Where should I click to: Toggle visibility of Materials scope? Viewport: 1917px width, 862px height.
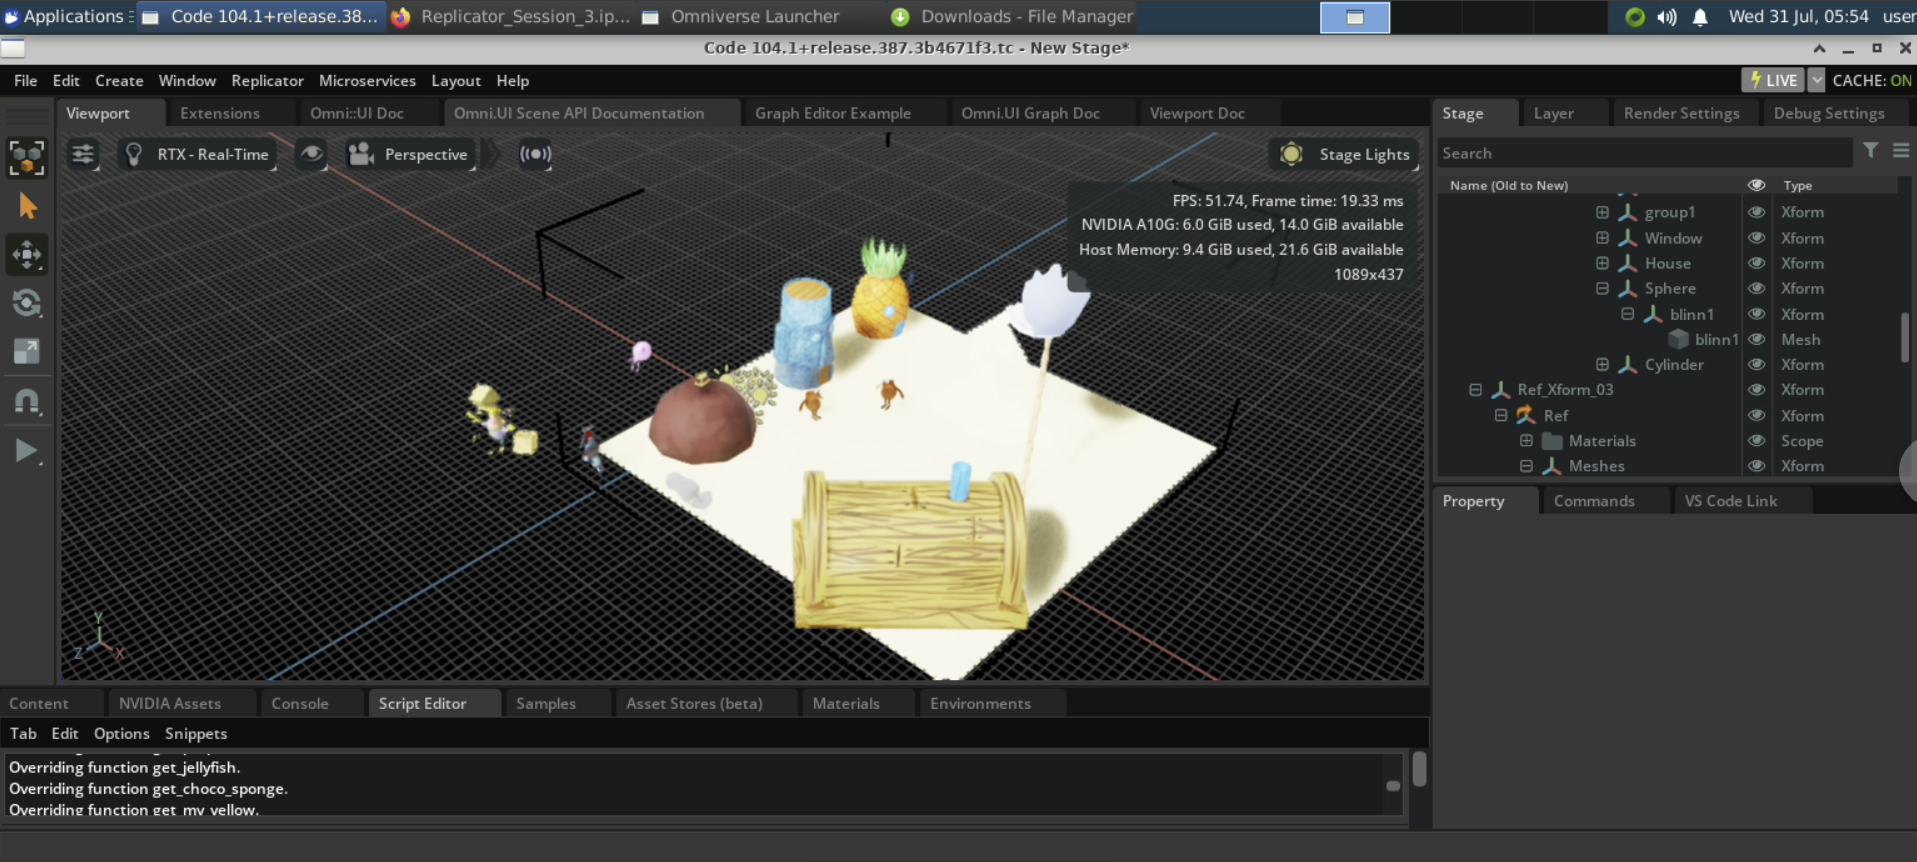pos(1756,440)
